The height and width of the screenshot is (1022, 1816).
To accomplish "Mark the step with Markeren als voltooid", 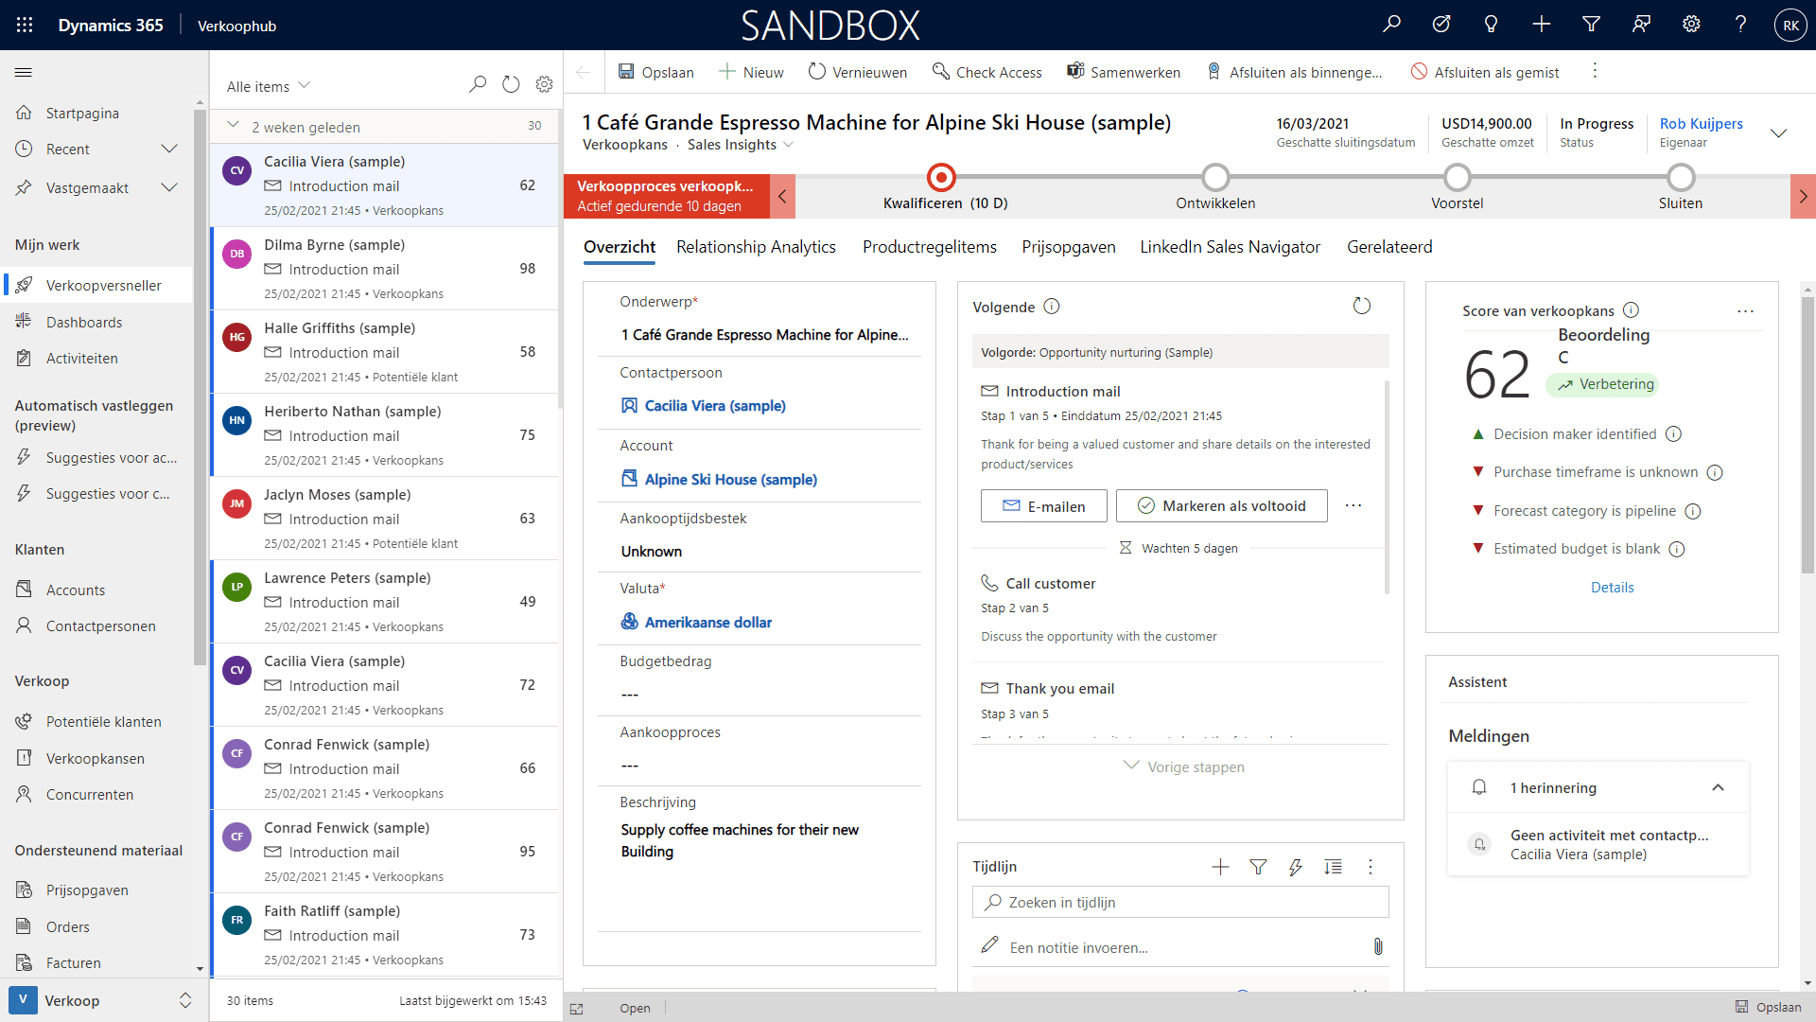I will click(1222, 506).
